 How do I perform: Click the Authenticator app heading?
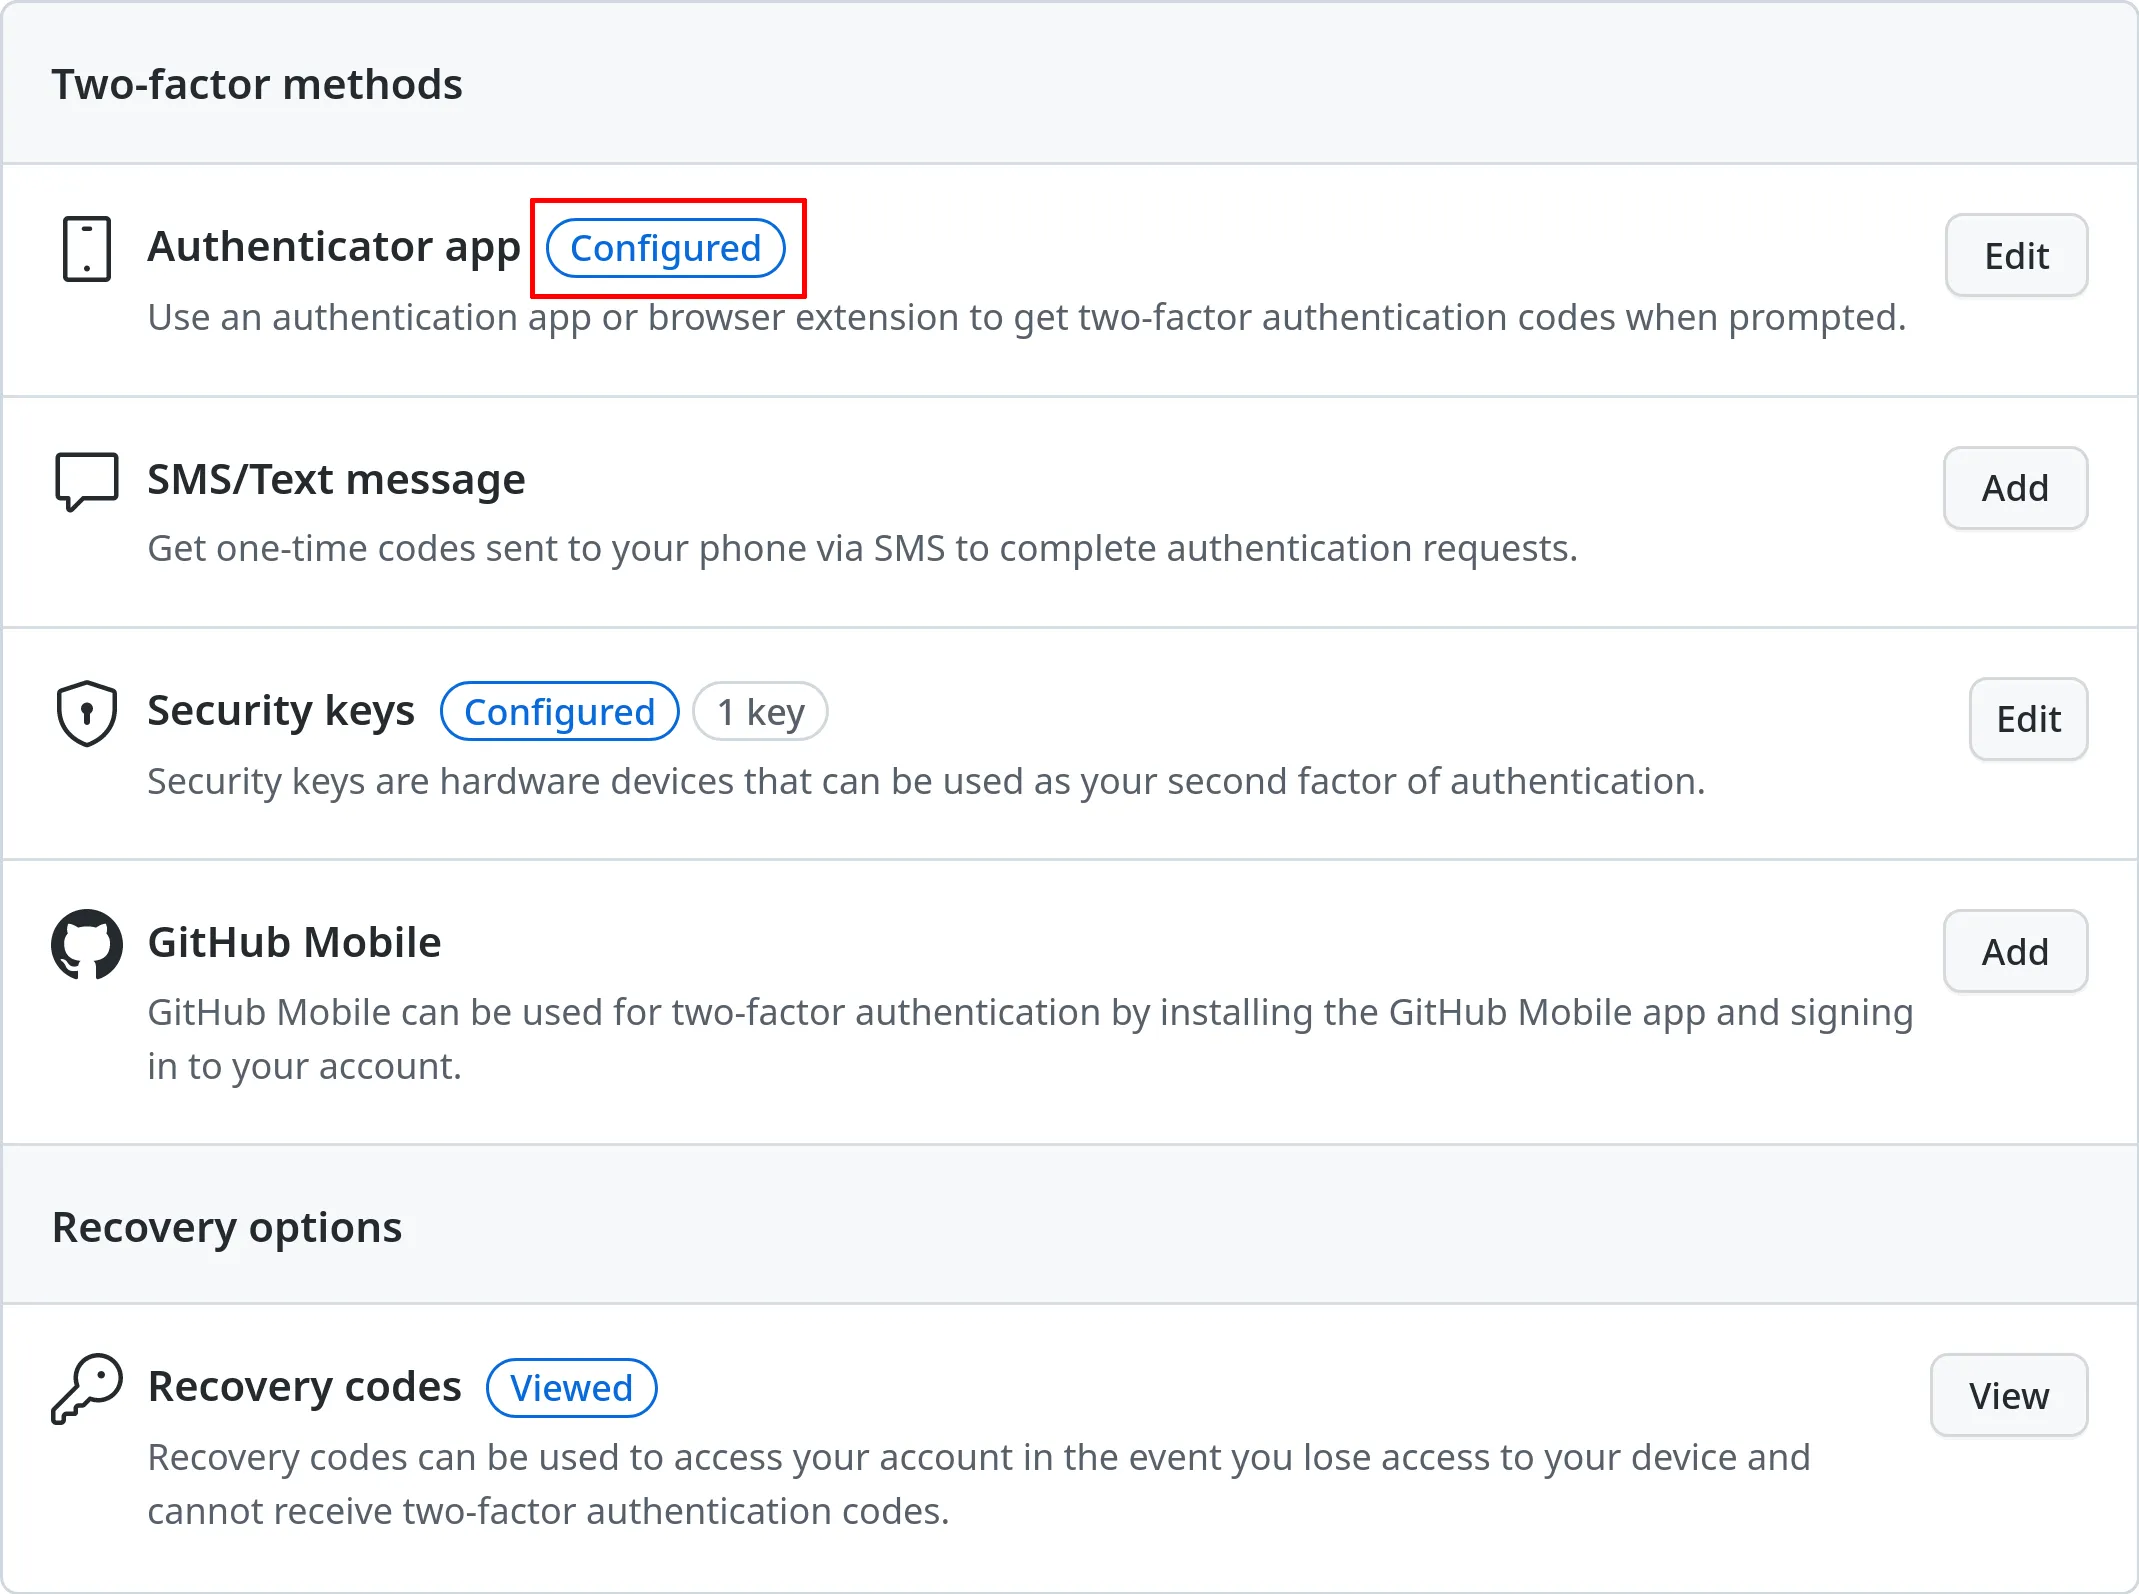click(x=333, y=246)
